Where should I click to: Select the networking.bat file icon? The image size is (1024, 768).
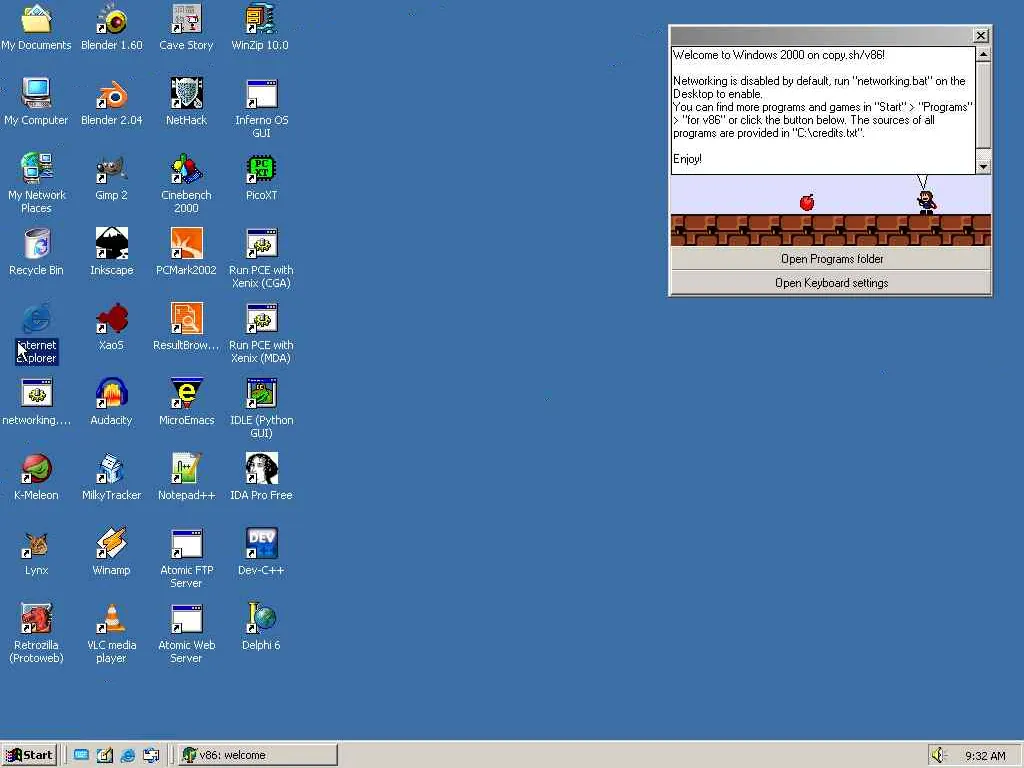tap(37, 394)
